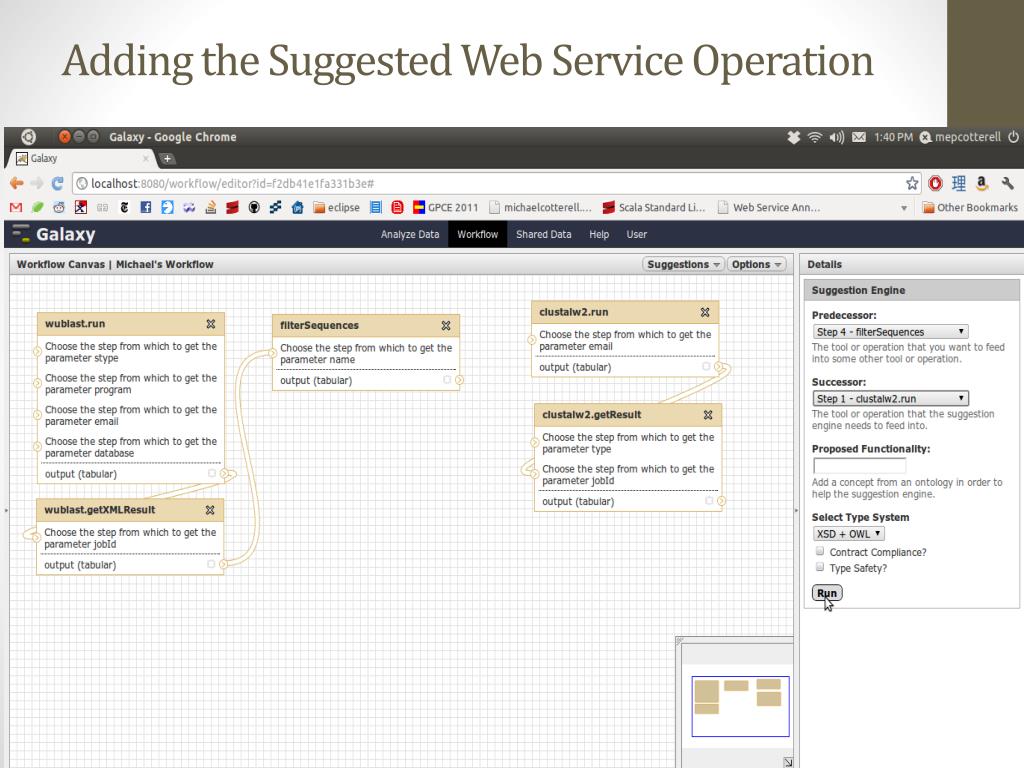Open the Scala Standard Li... bookmark
This screenshot has width=1024, height=768.
click(x=654, y=208)
